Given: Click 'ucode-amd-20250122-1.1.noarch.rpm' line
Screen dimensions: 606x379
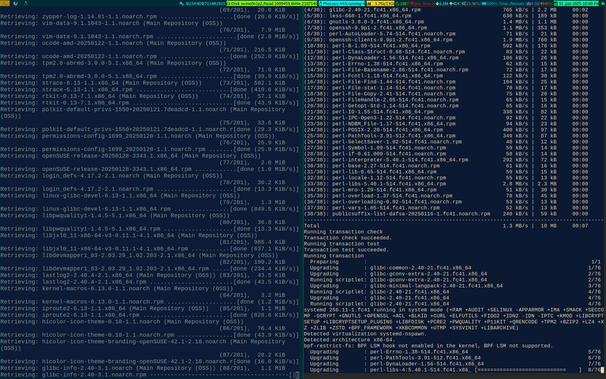Looking at the screenshot, I should pyautogui.click(x=150, y=56).
